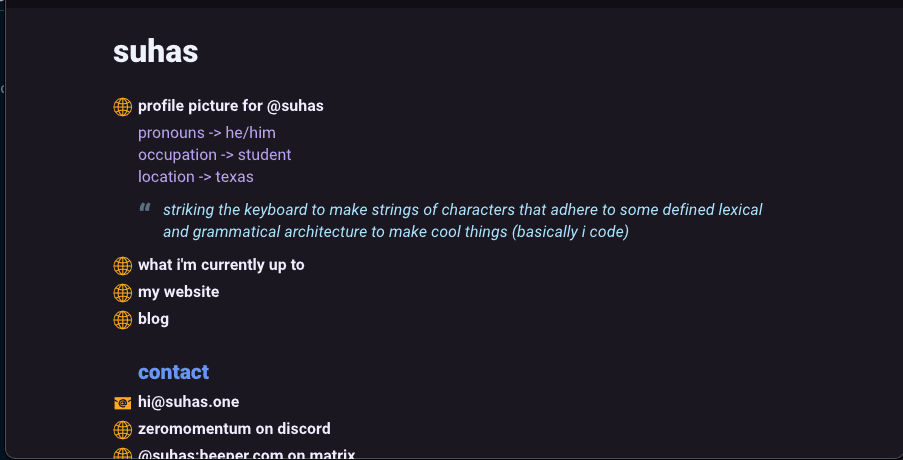
Task: Open the "what i'm currently up to" link
Action: coord(221,265)
